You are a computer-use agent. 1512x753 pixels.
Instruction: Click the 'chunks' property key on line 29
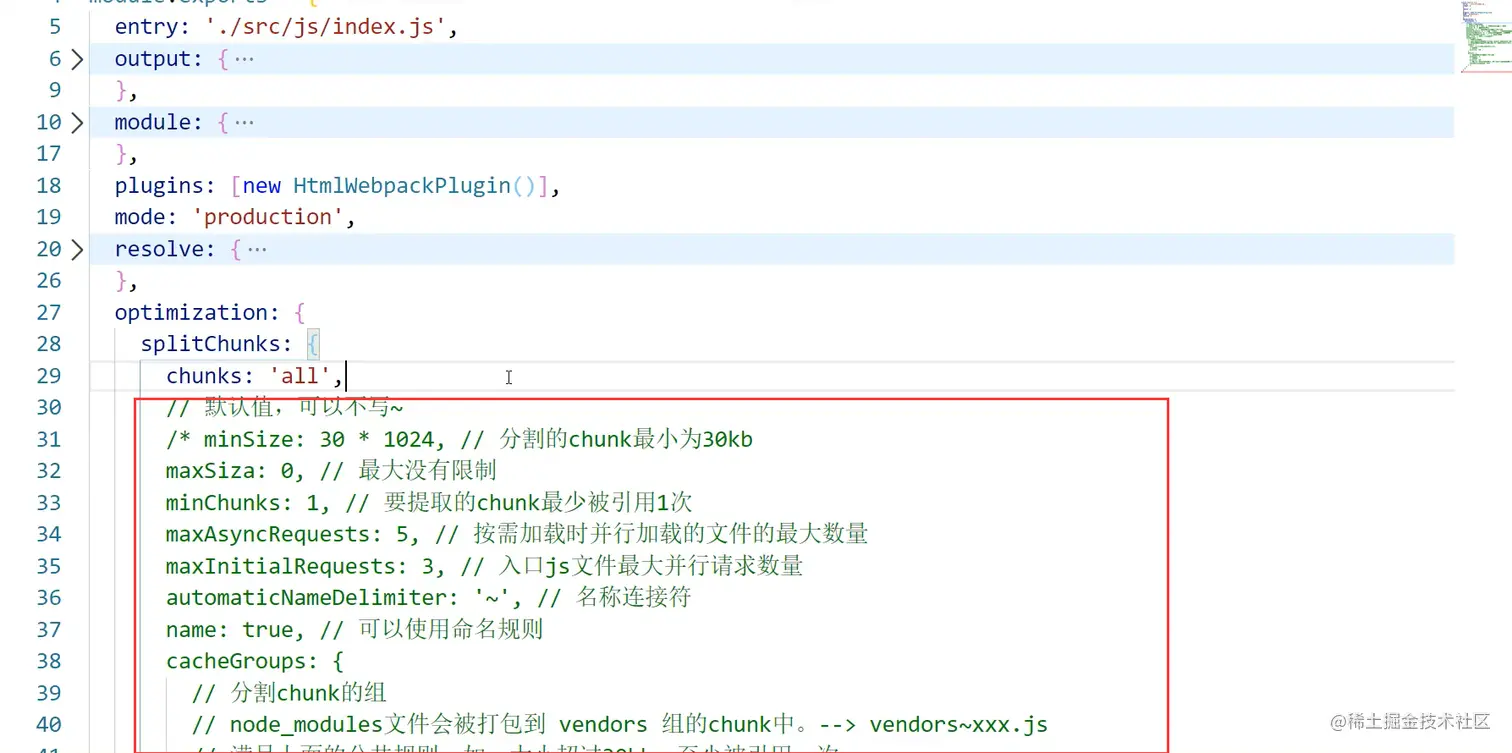point(204,376)
